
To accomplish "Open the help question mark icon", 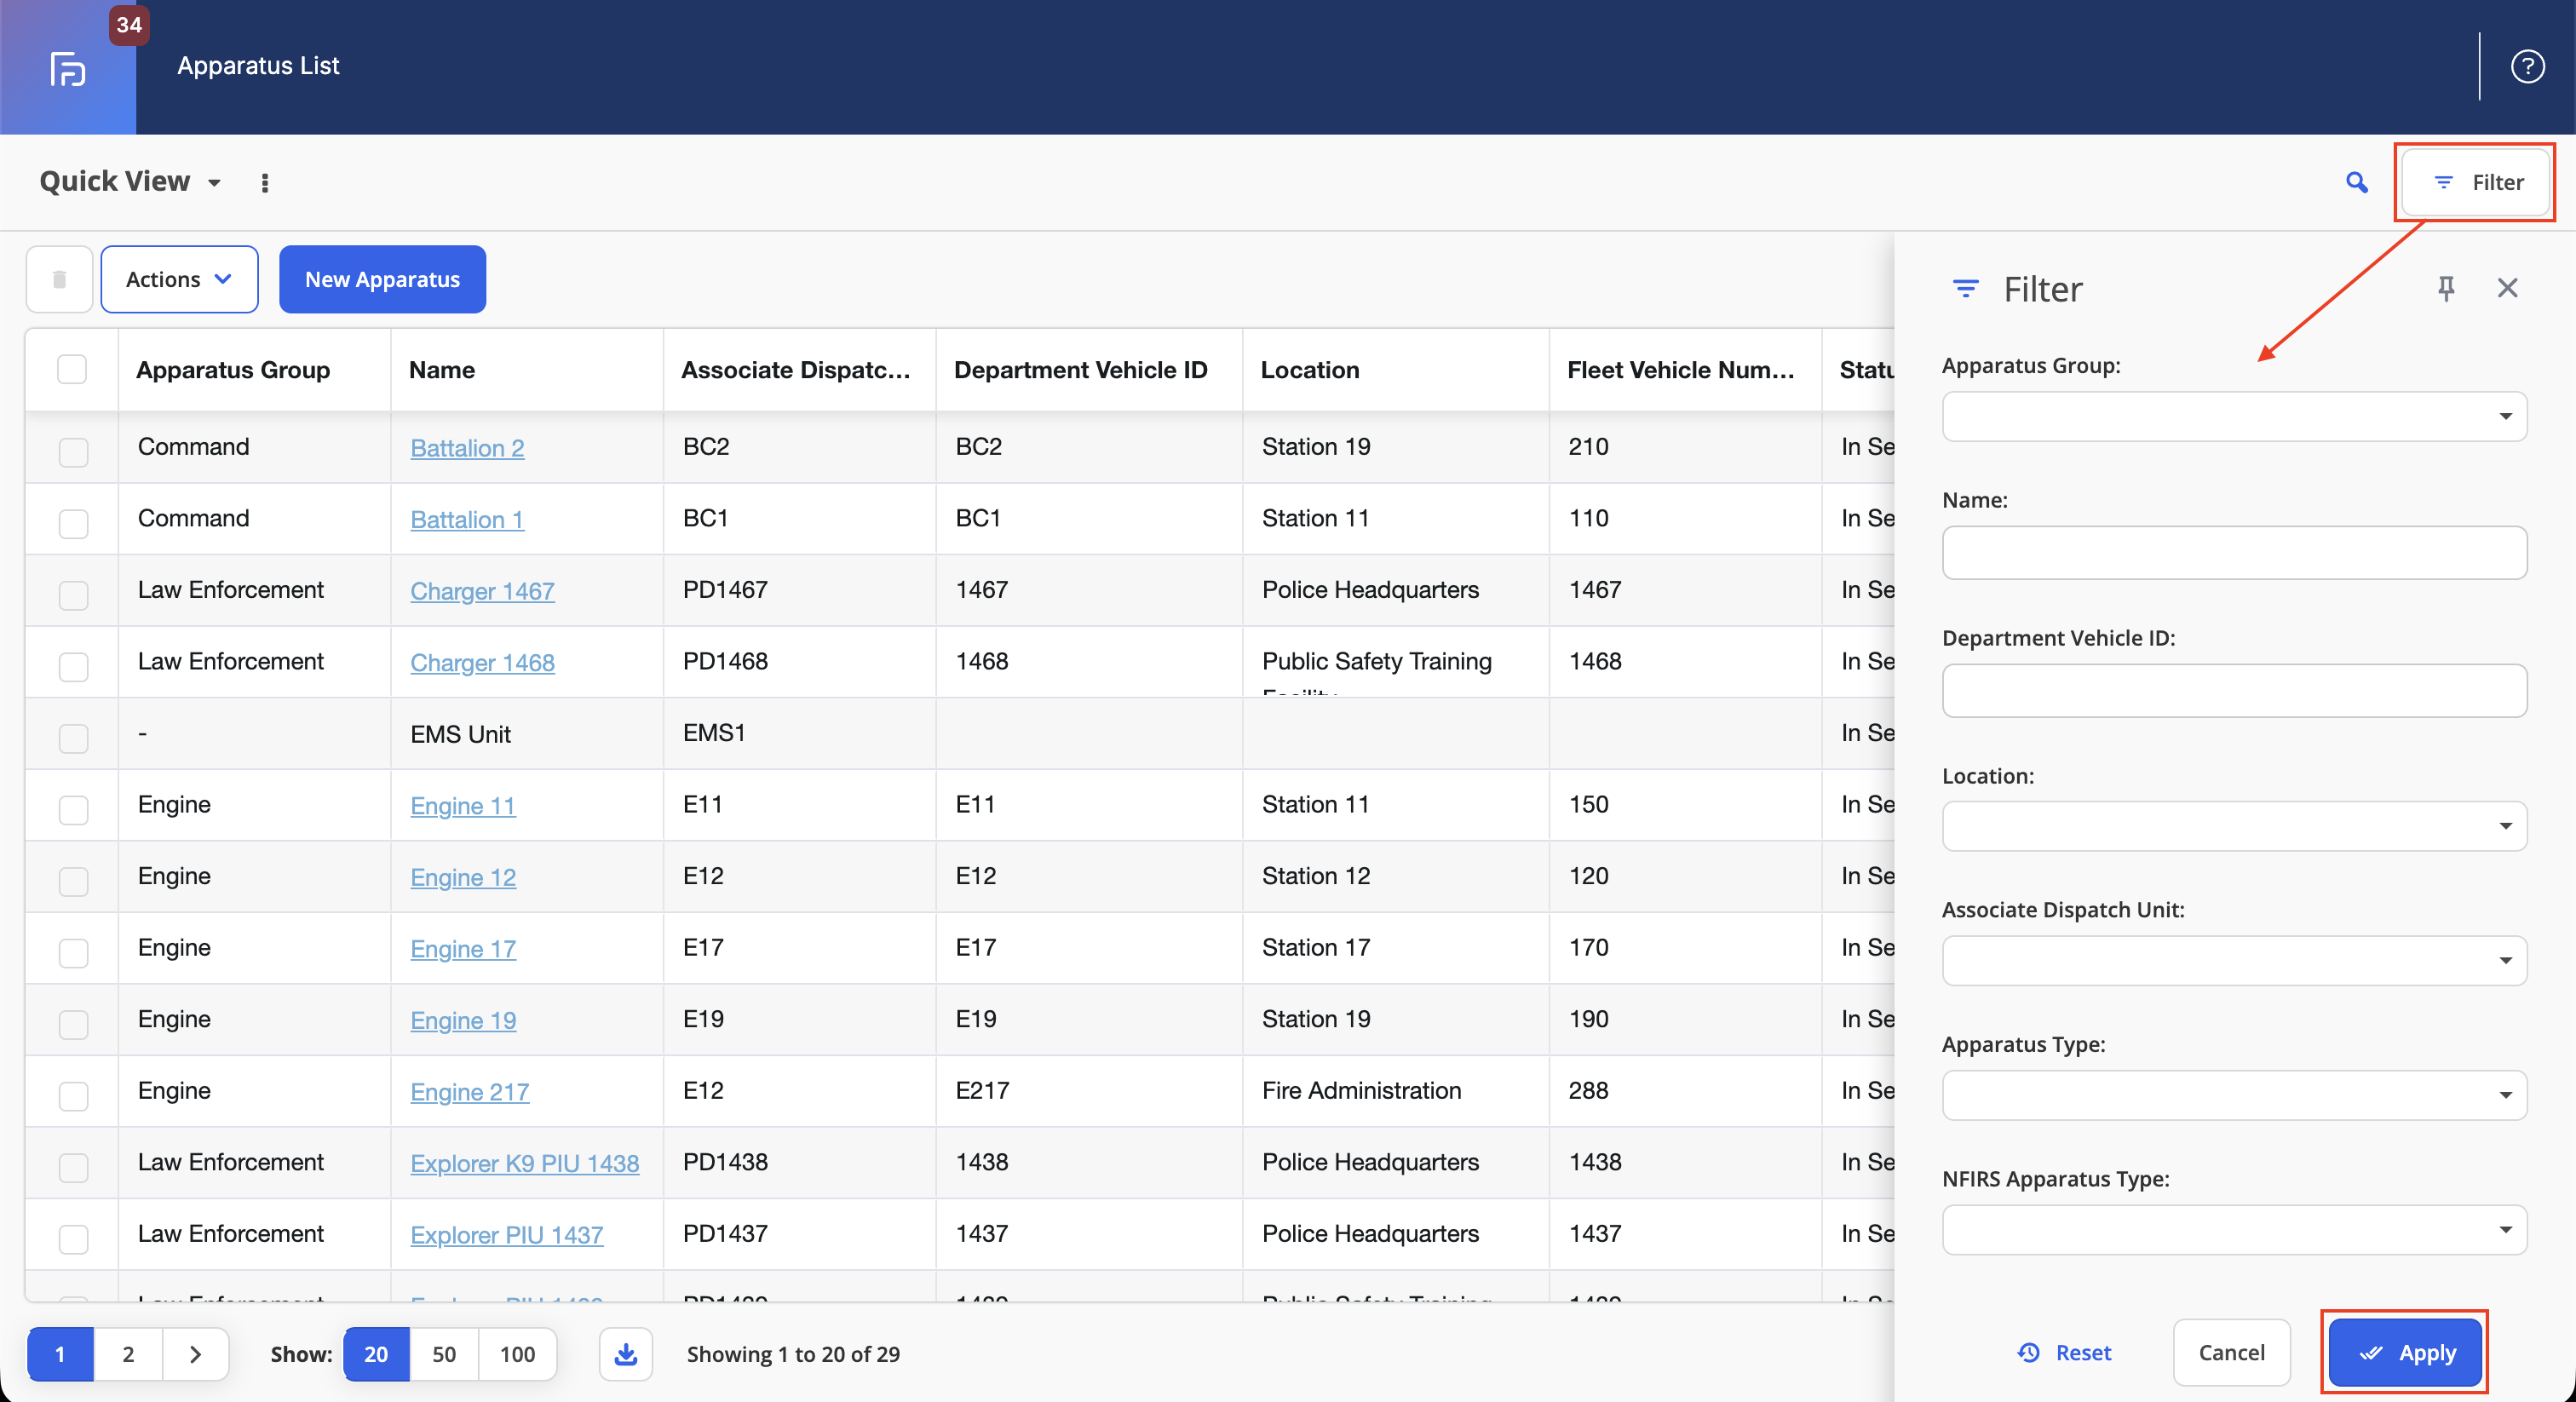I will pos(2527,66).
